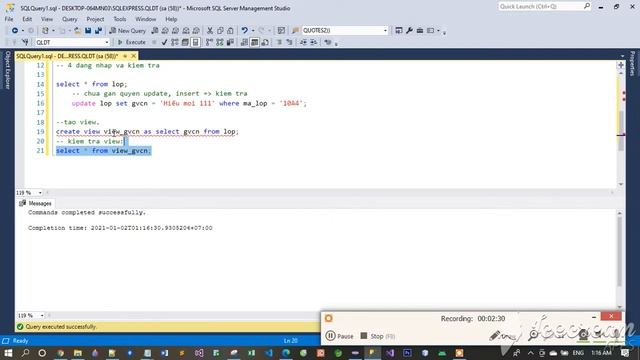Expand the Object Explorer side tab

[7, 70]
